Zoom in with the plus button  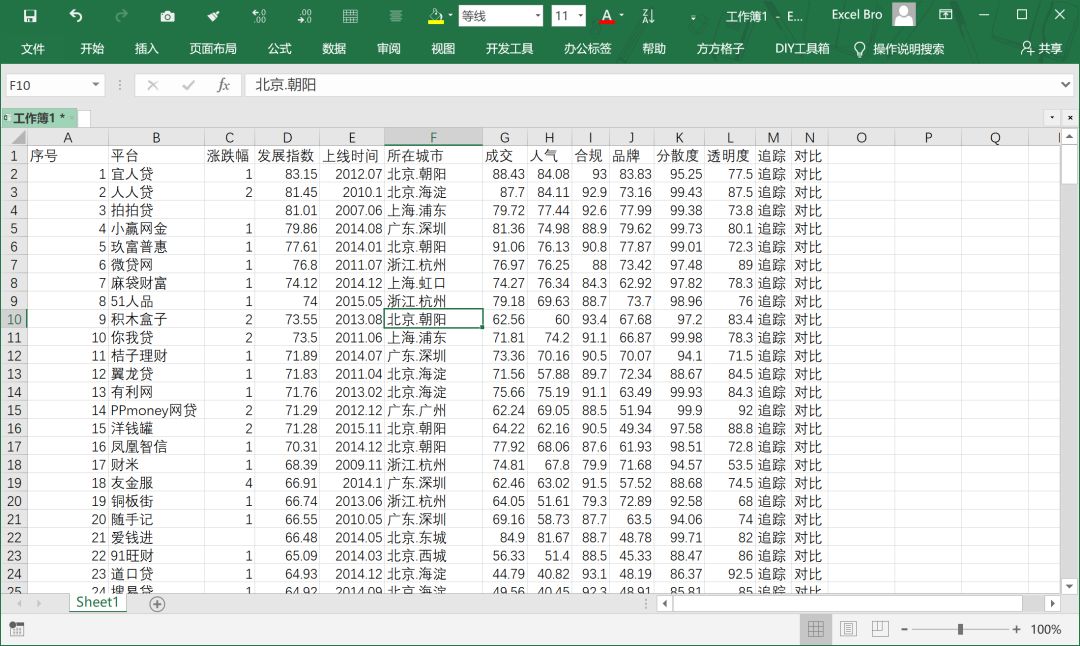(1016, 629)
